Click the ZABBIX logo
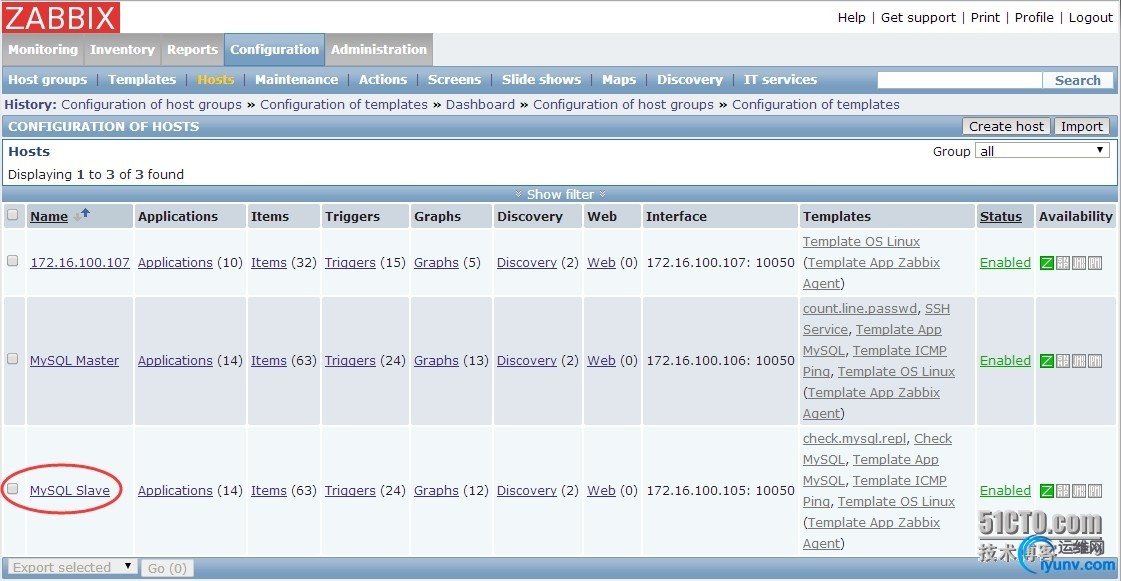 (61, 17)
